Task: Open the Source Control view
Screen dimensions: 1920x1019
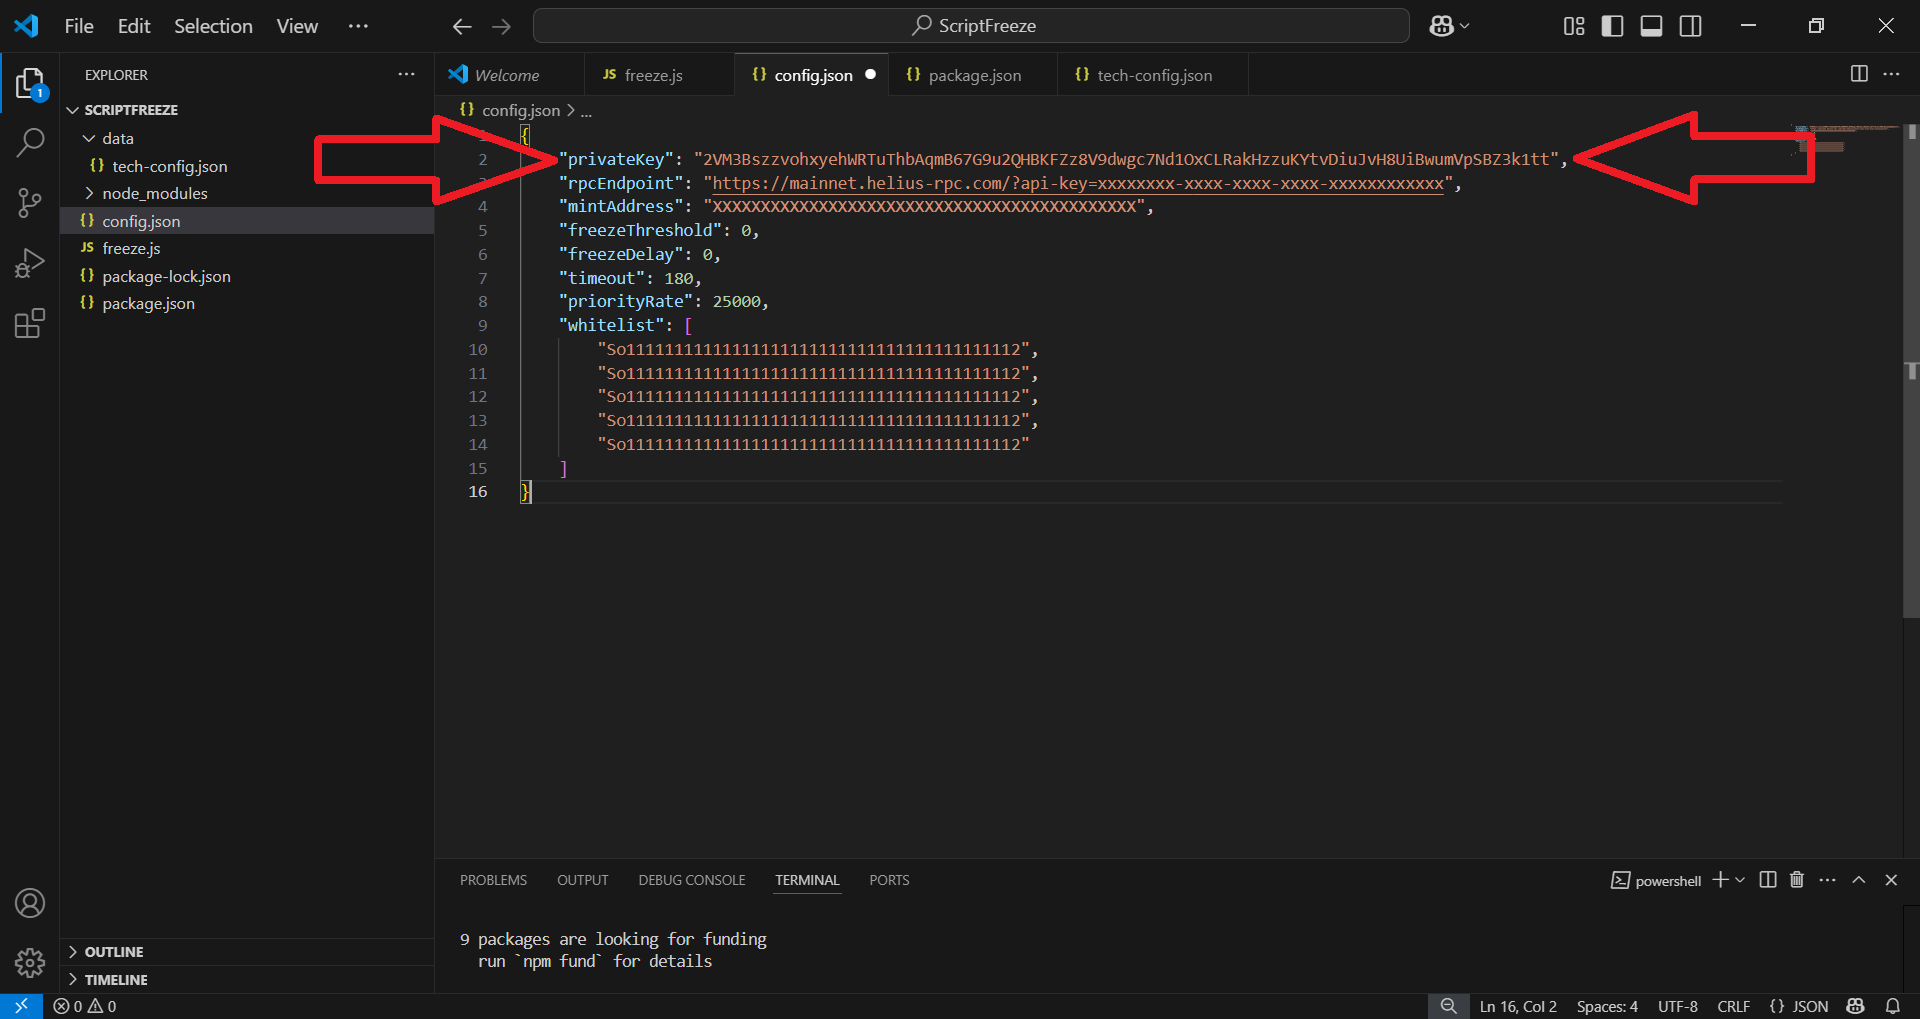Action: [x=30, y=203]
